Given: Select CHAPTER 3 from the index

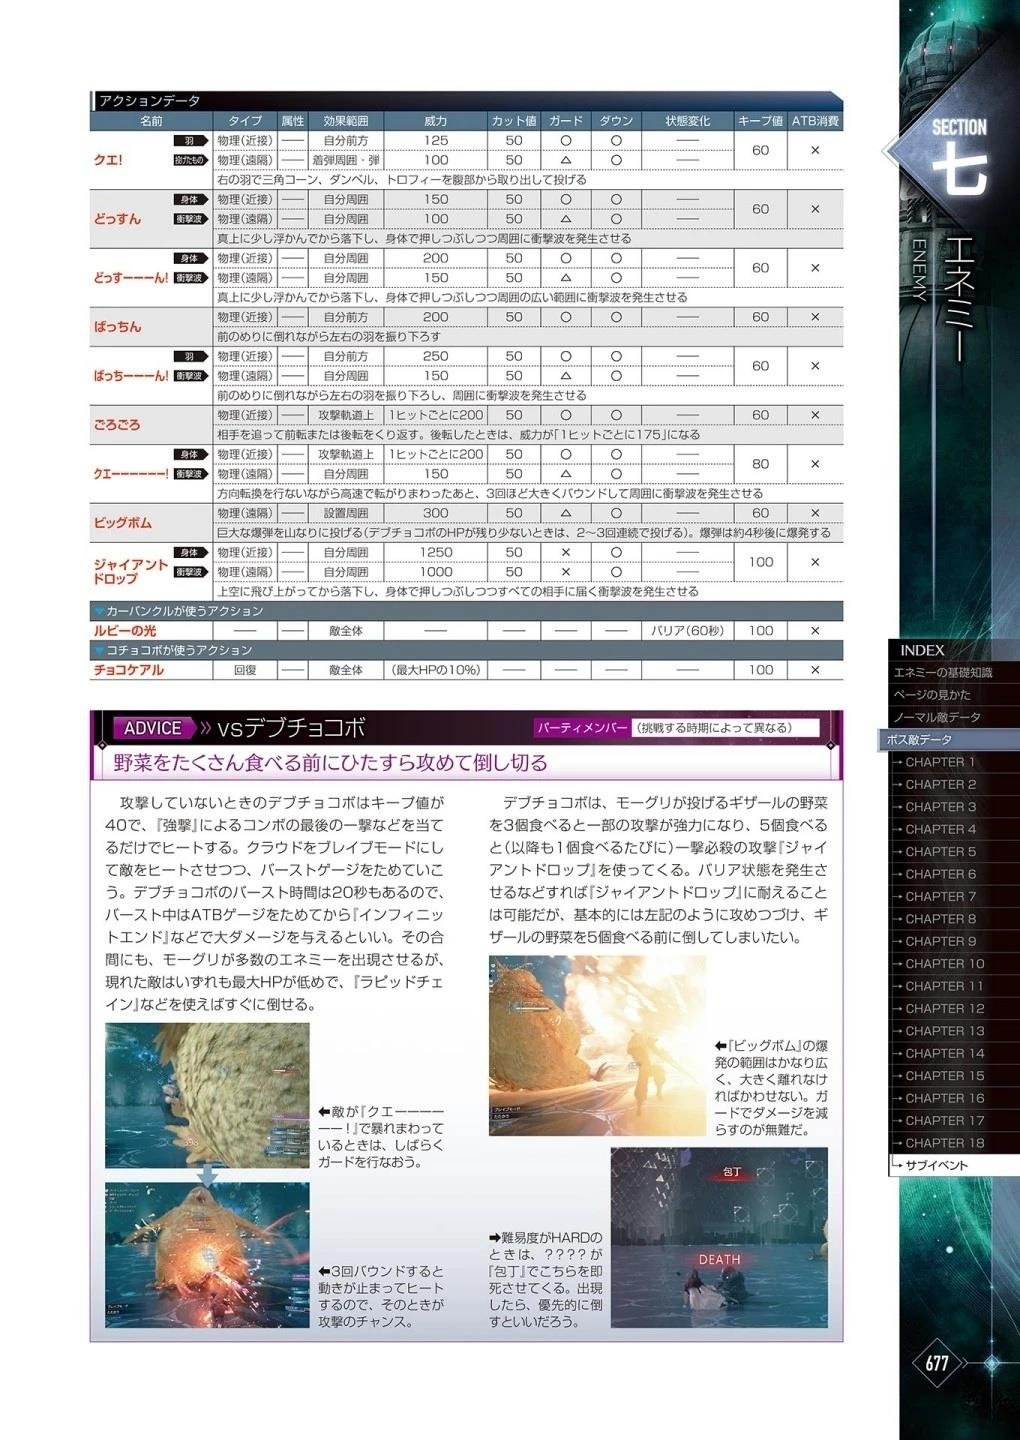Looking at the screenshot, I should [x=940, y=807].
